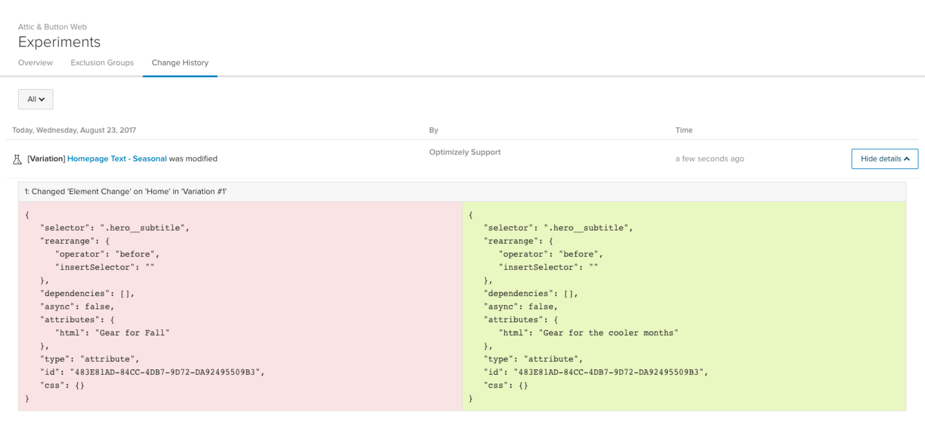The height and width of the screenshot is (426, 925).
Task: Click the new 'Gear for the cooler months' line
Action: (588, 333)
